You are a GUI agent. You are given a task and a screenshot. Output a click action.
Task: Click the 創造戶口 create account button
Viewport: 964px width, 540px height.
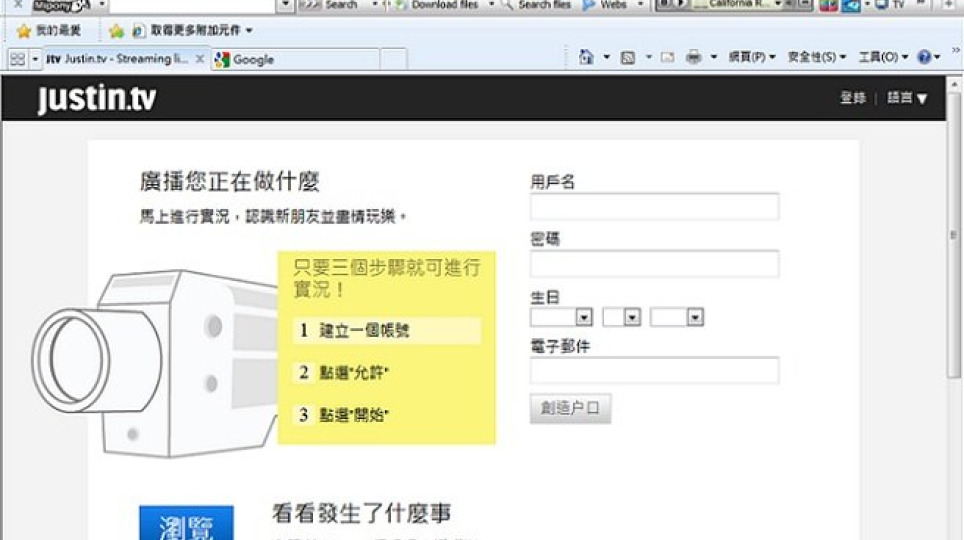pyautogui.click(x=570, y=409)
